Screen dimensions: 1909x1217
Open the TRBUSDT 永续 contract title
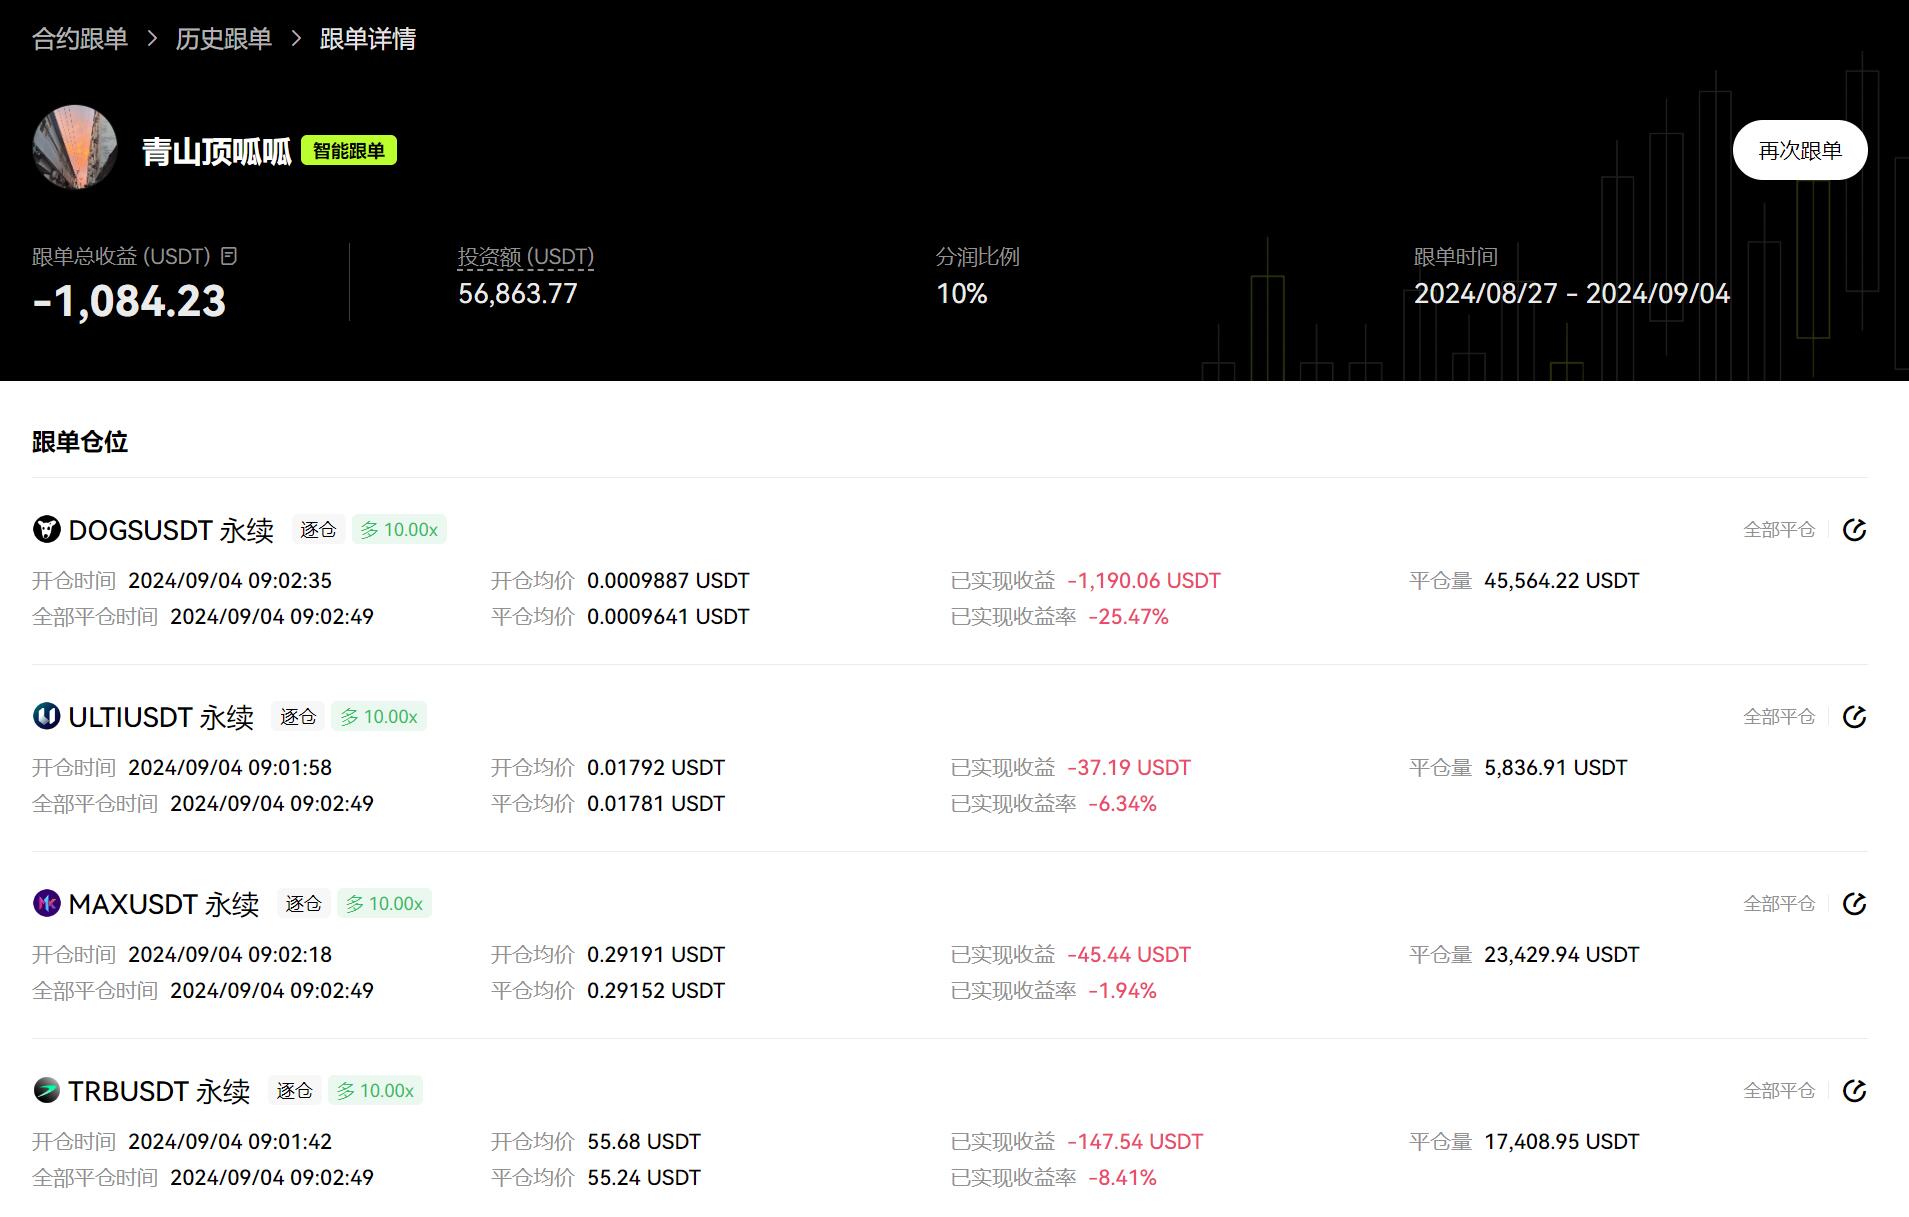pos(159,1091)
